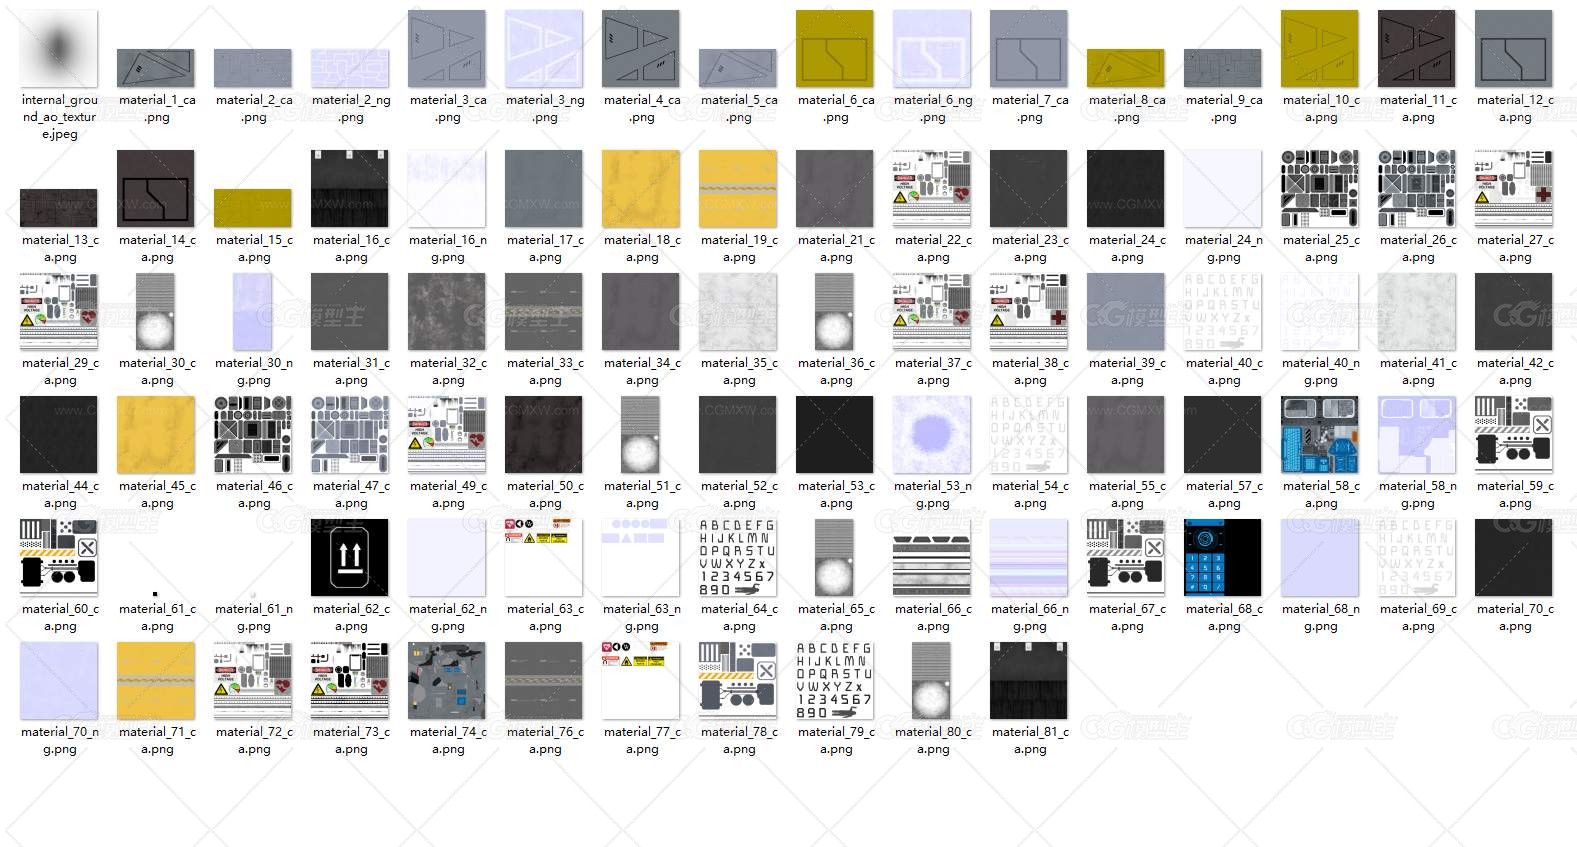Screen dimensions: 1577x847
Task: Open material_35_ca.png marble texture thumbnail
Action: click(x=738, y=311)
